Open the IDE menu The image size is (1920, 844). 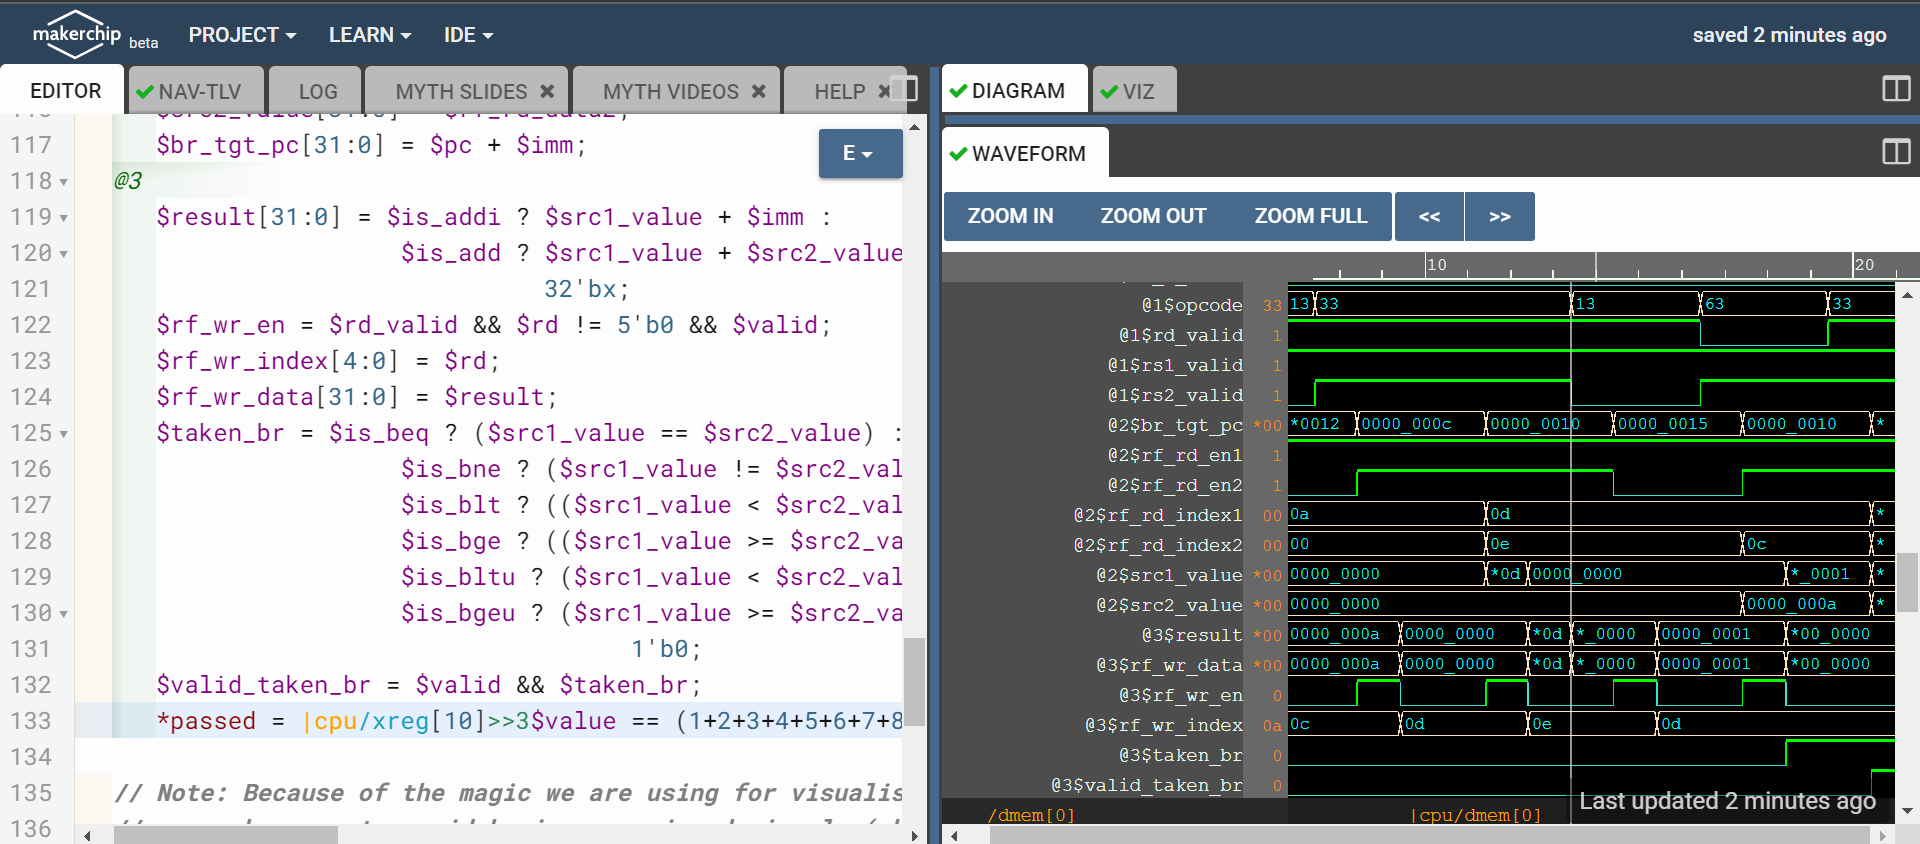(x=468, y=35)
